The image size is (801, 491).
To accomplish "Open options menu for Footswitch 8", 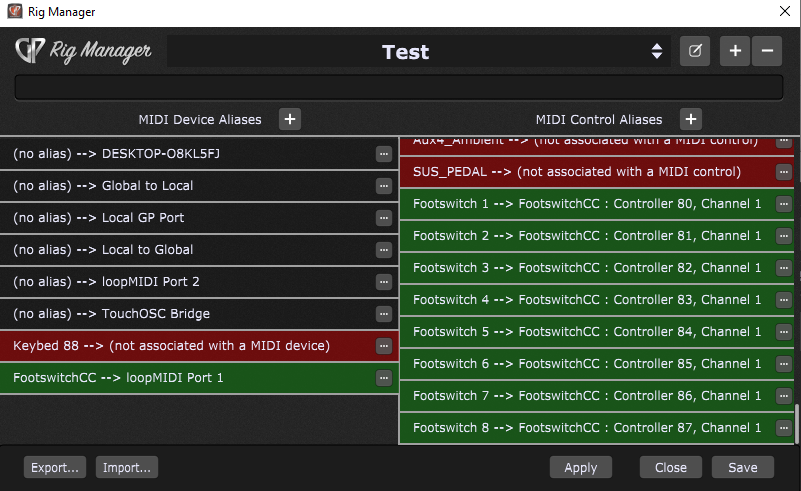I will pos(784,428).
